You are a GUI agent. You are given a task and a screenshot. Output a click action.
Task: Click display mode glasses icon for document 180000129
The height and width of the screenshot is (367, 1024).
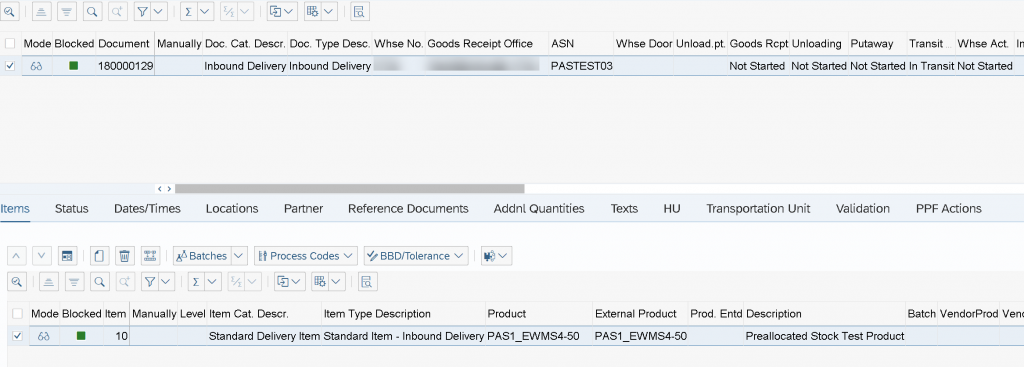pyautogui.click(x=37, y=66)
